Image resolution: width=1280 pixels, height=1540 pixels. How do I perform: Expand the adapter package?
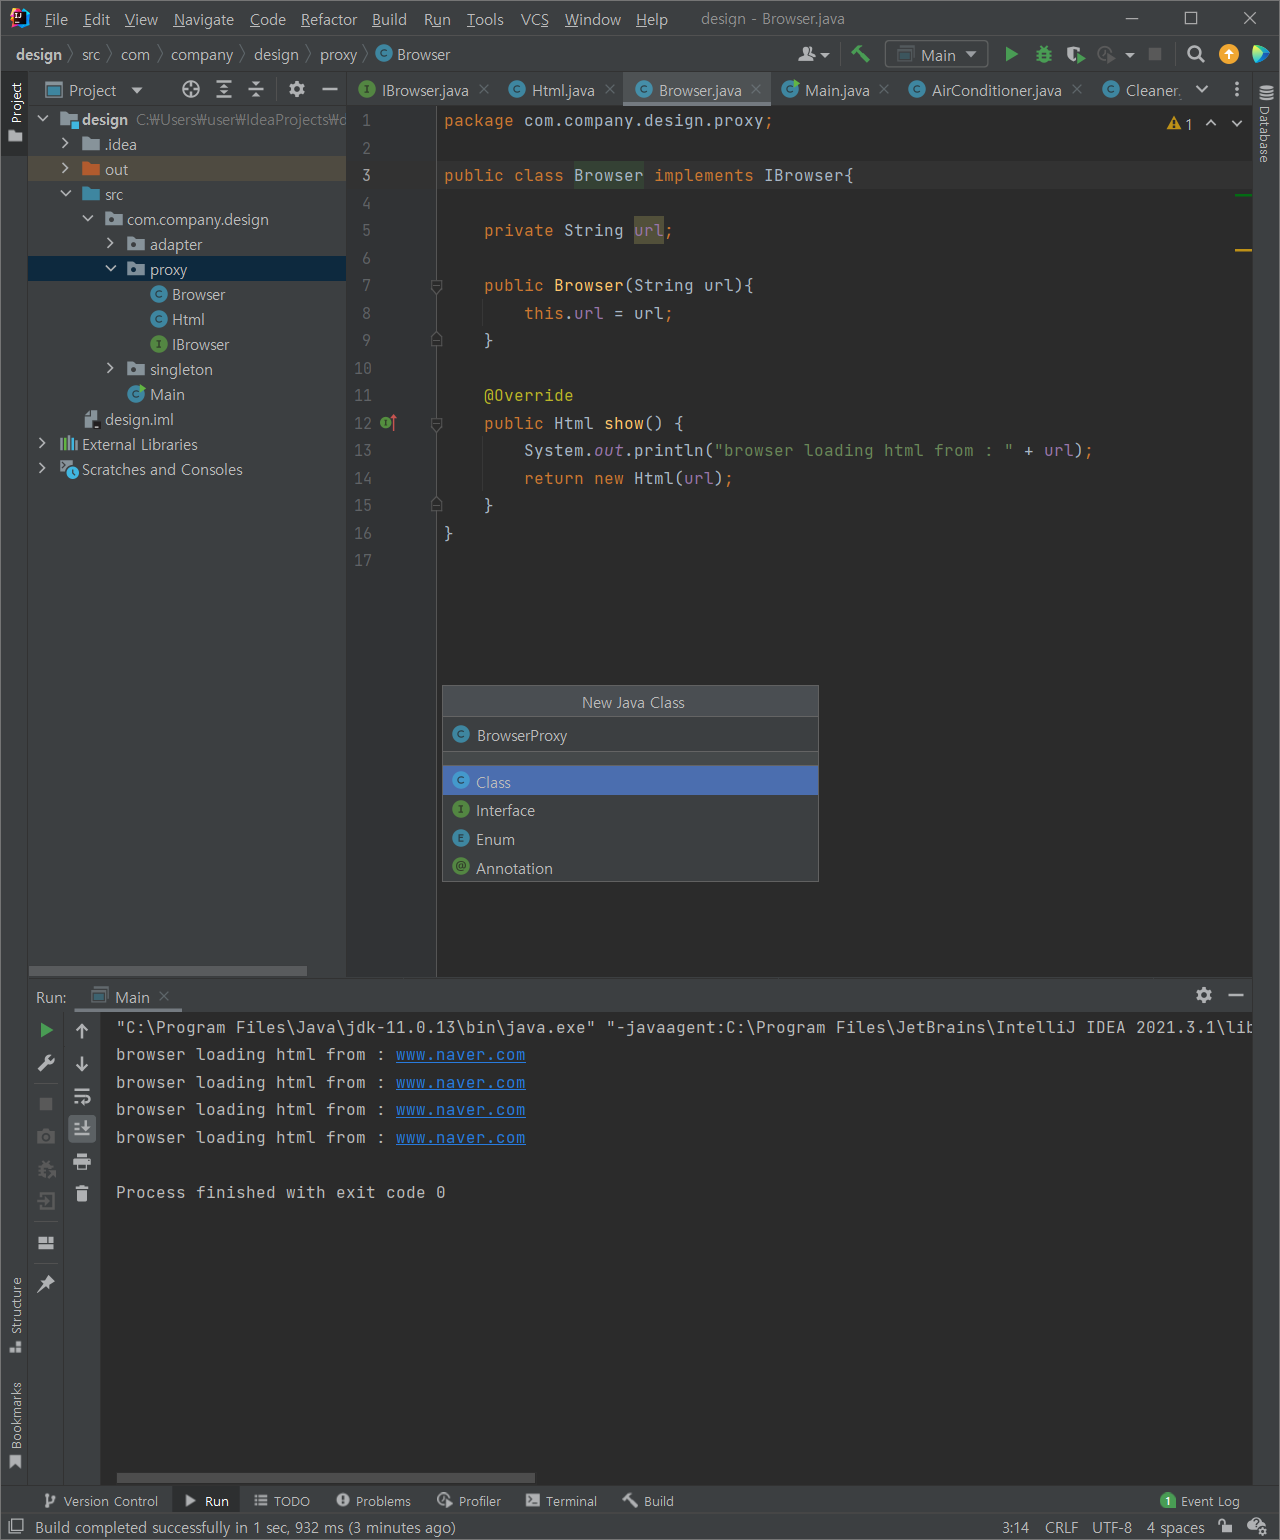pyautogui.click(x=110, y=244)
